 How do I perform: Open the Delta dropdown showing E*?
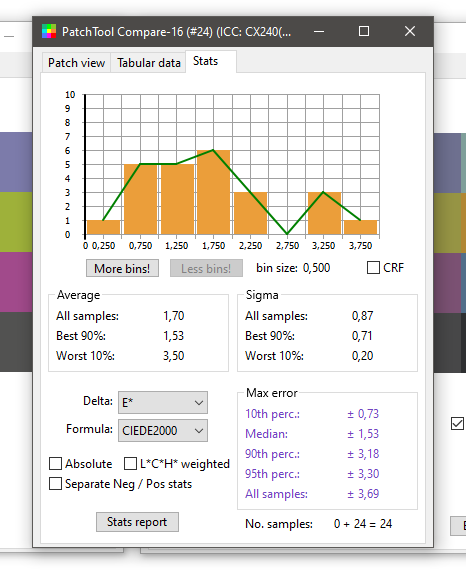pyautogui.click(x=163, y=402)
